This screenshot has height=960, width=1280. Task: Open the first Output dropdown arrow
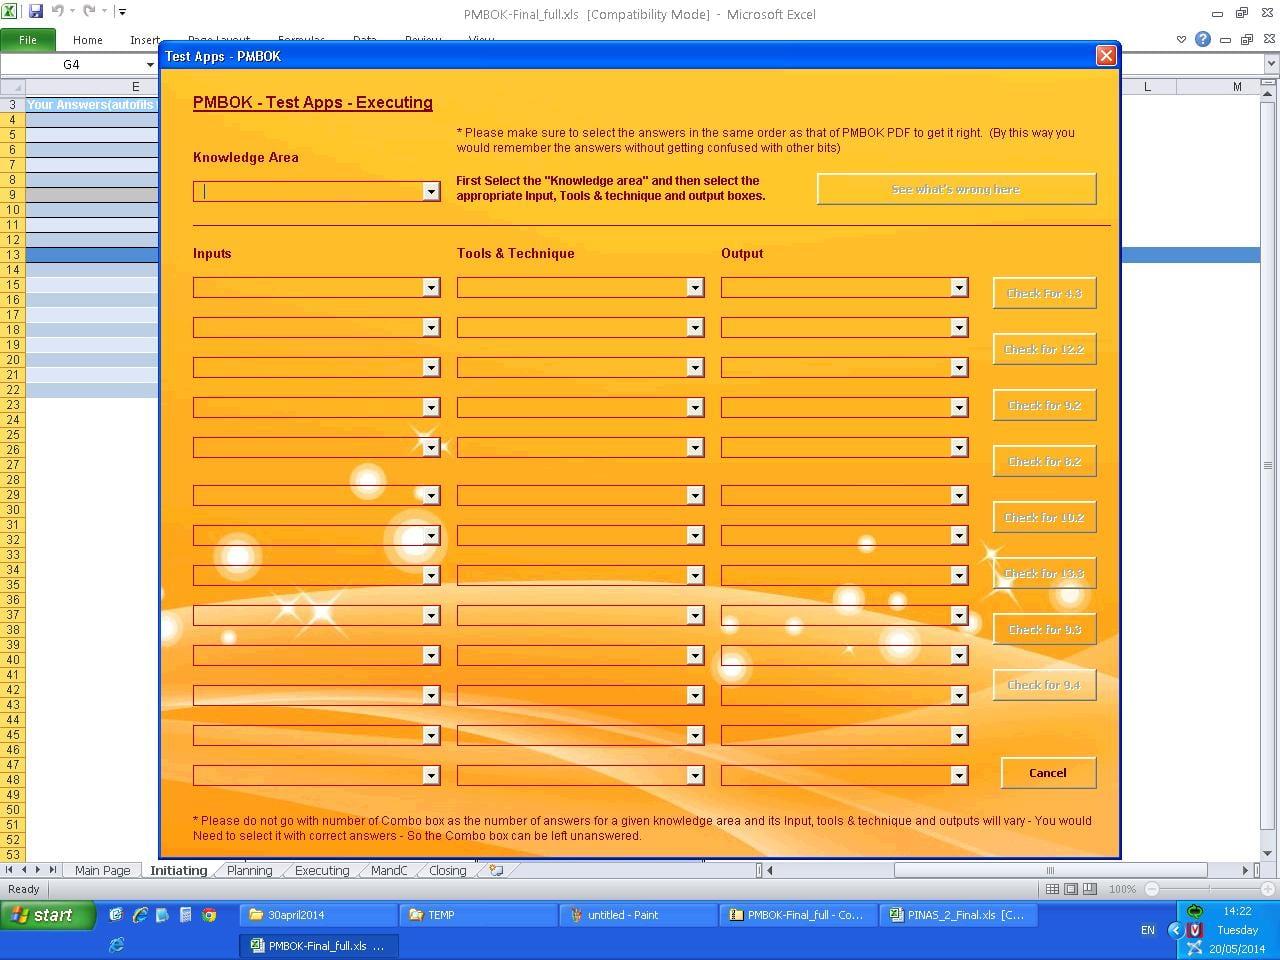pyautogui.click(x=958, y=287)
